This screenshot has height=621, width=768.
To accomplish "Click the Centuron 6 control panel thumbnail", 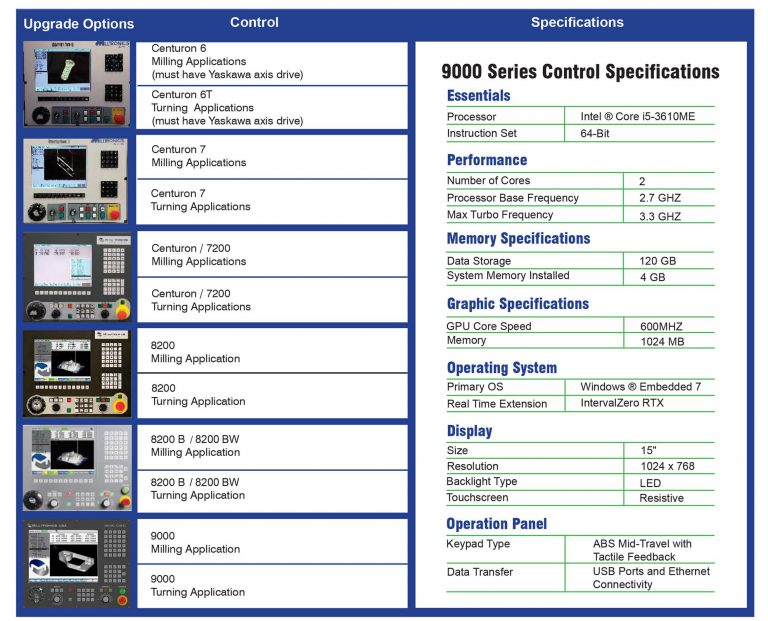I will point(77,84).
